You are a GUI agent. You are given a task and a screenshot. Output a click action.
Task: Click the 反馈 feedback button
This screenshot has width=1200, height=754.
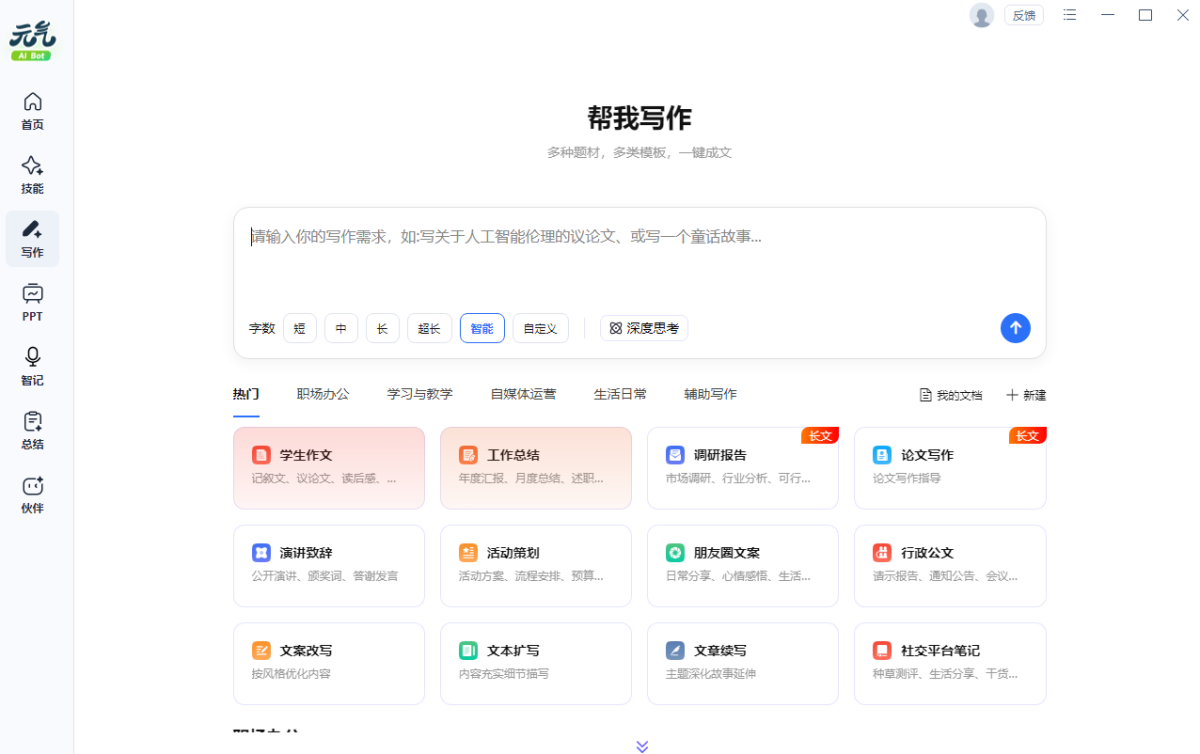coord(1023,15)
